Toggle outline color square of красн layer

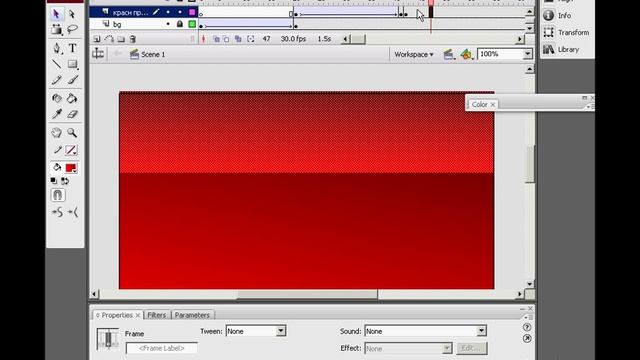pos(192,12)
